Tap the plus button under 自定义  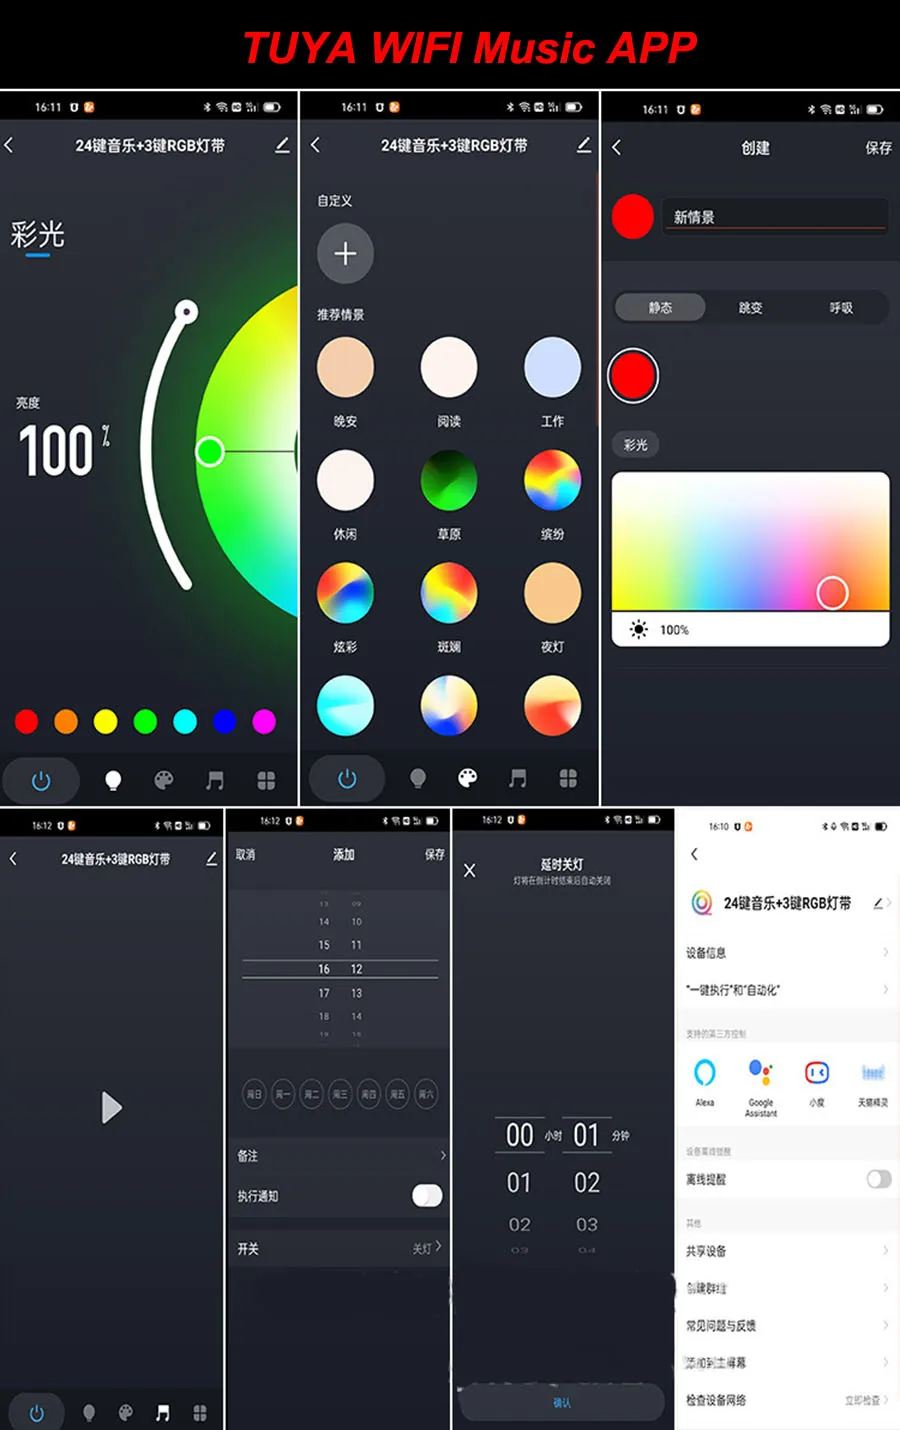(x=345, y=253)
